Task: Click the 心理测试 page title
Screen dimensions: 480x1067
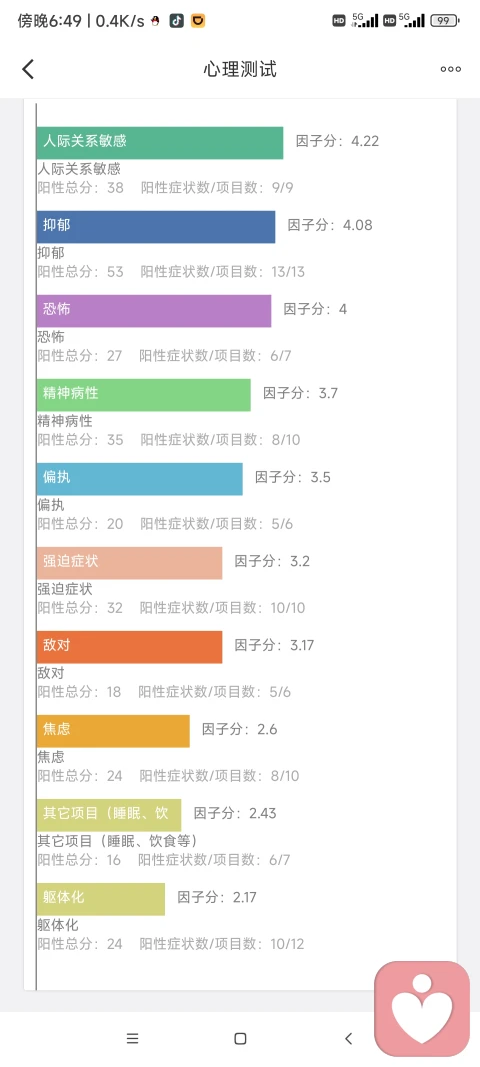Action: tap(240, 69)
